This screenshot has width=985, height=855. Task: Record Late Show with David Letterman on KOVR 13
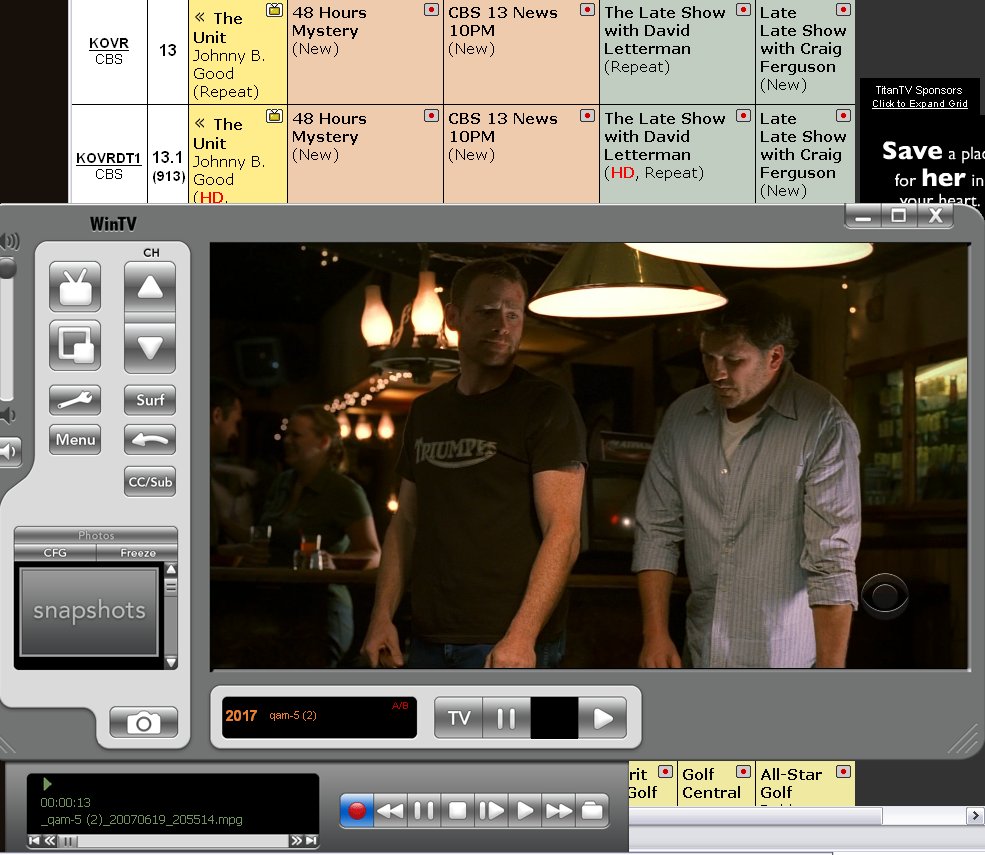tap(743, 9)
